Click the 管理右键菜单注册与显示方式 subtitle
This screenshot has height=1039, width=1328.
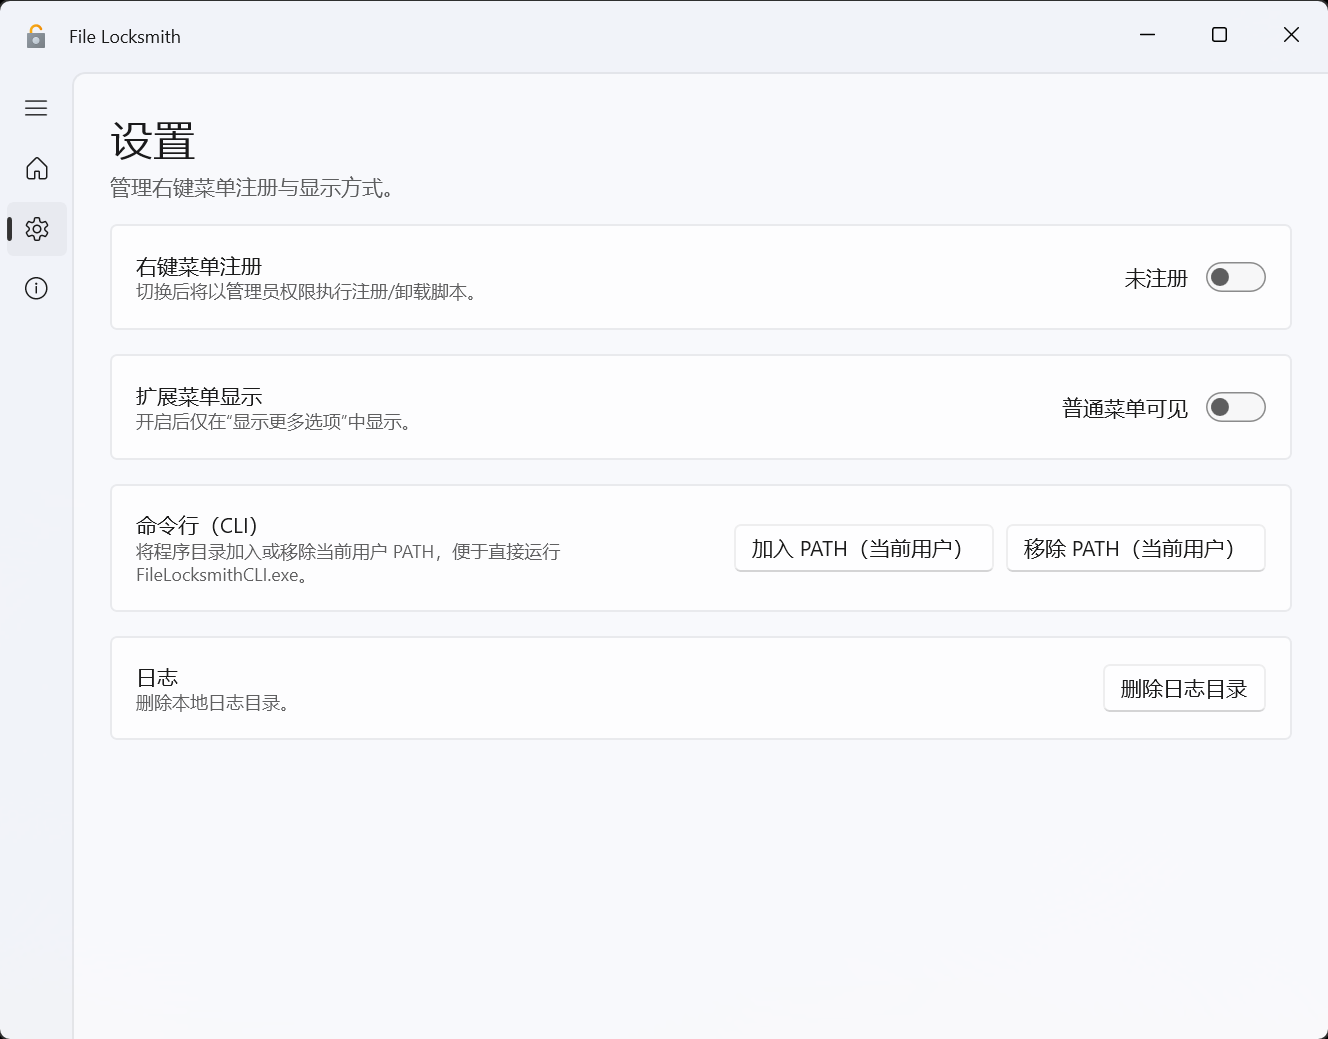pyautogui.click(x=251, y=188)
